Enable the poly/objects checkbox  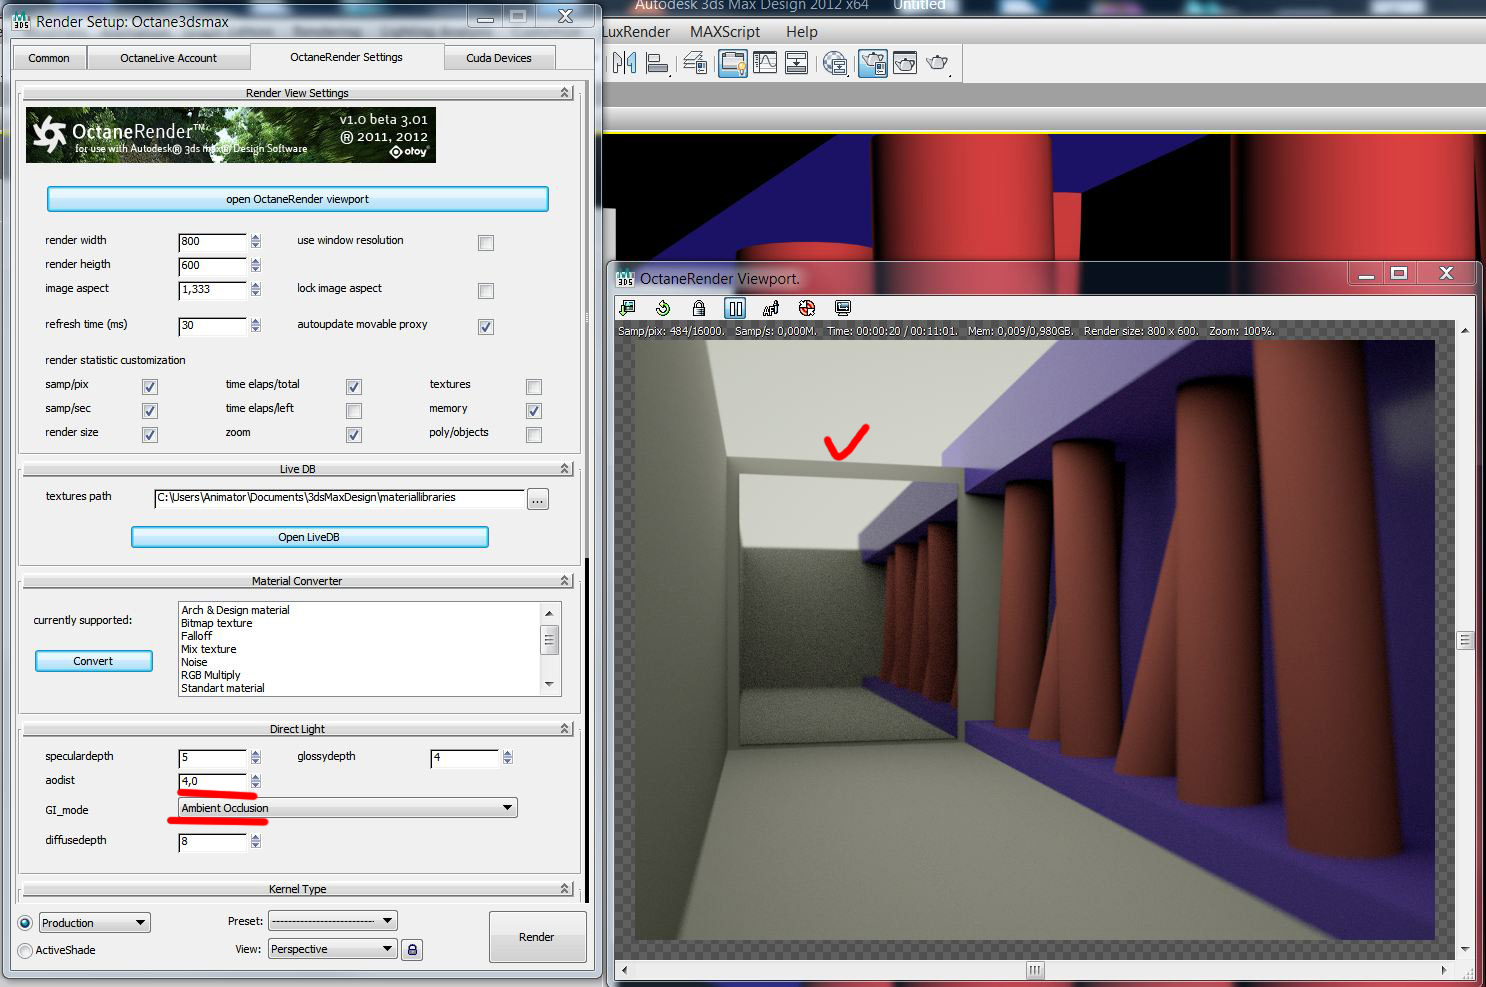[x=534, y=435]
